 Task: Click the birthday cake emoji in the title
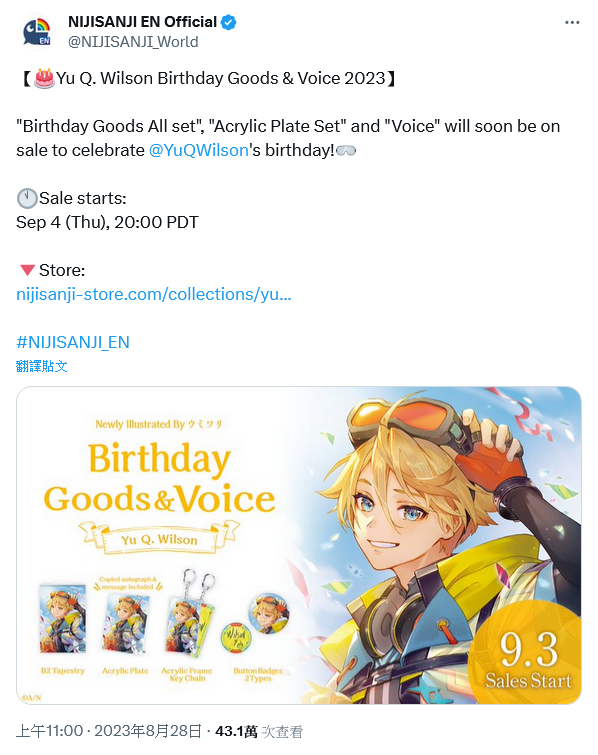[44, 78]
